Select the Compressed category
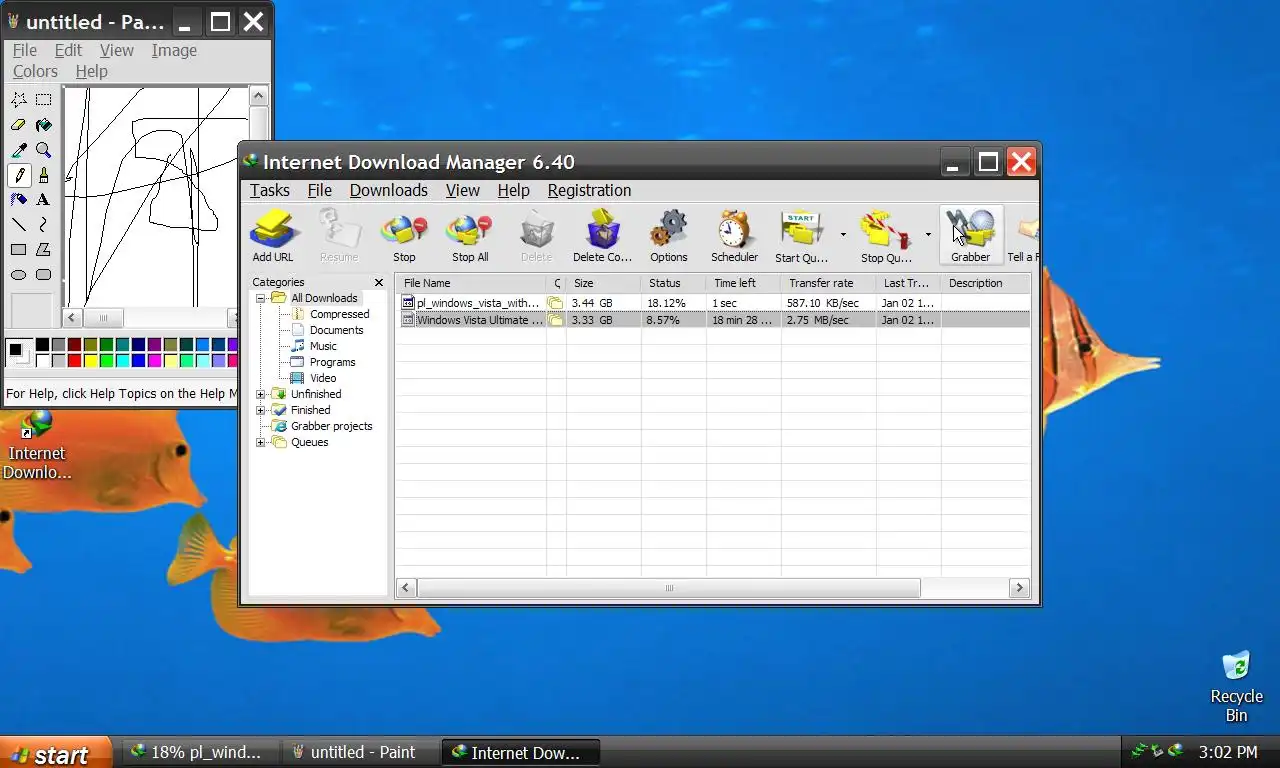1280x768 pixels. pyautogui.click(x=339, y=314)
